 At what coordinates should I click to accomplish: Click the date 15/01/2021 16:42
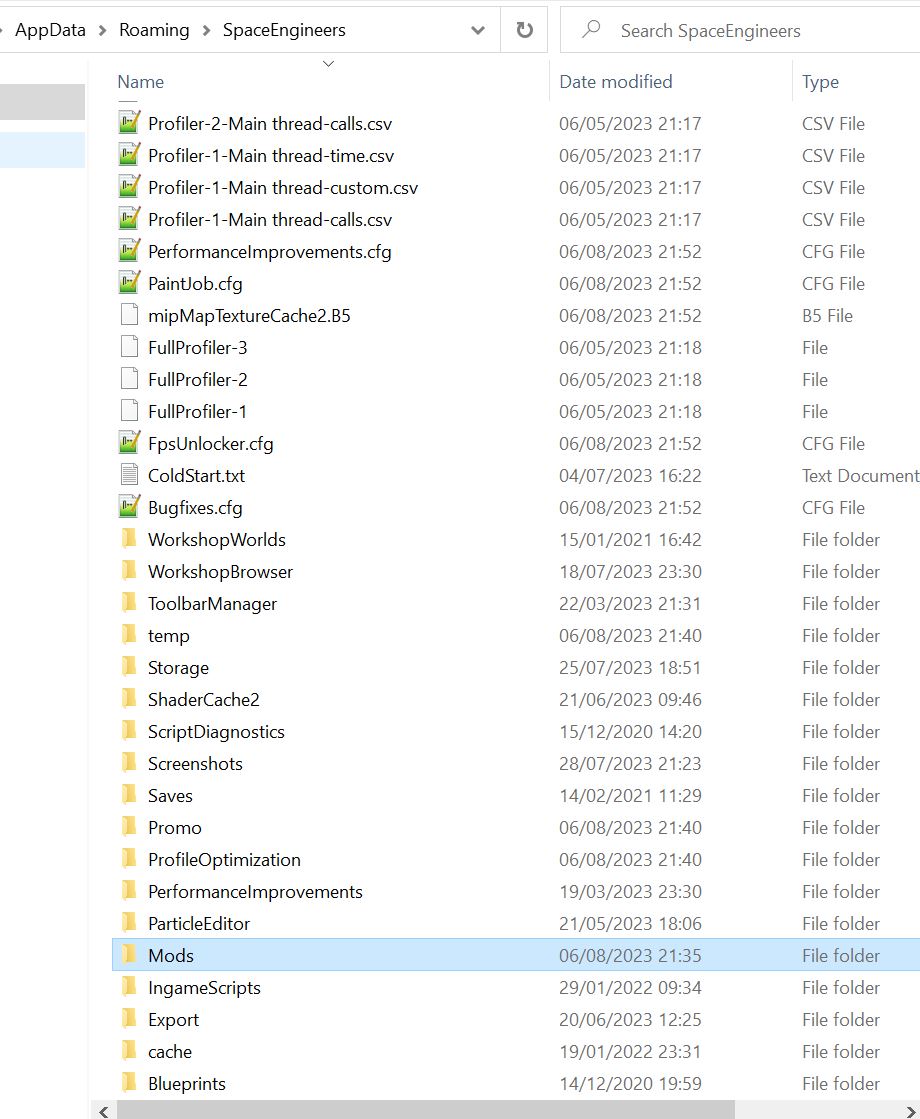click(630, 540)
